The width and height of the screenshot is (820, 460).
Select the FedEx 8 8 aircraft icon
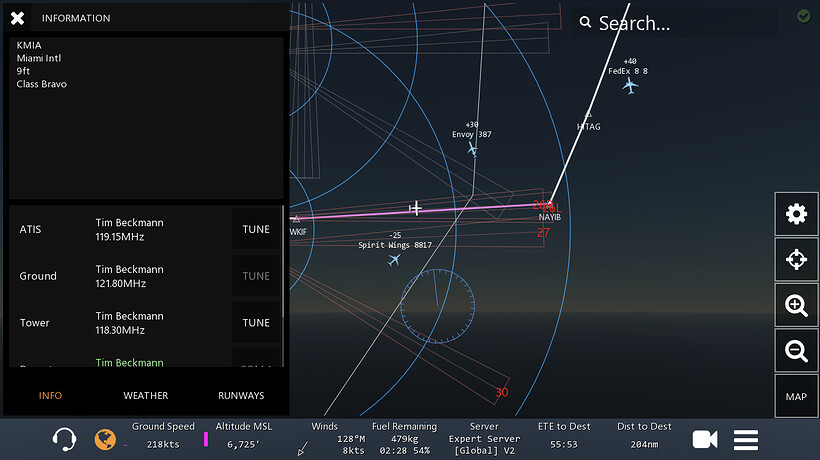630,85
